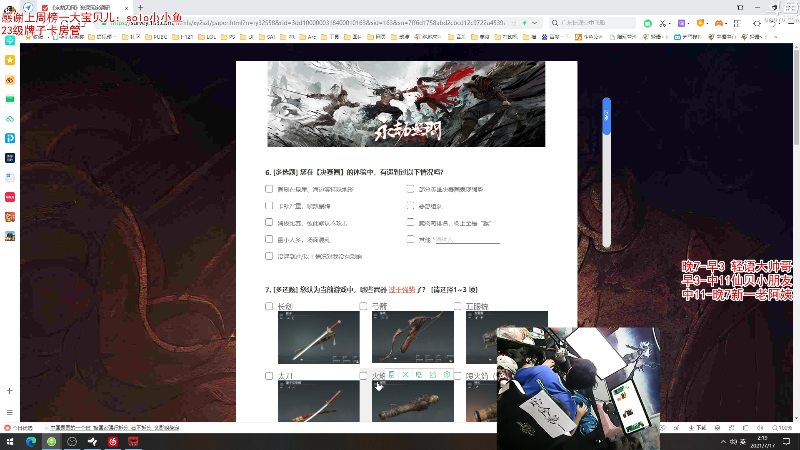Tick the first right option of question 6

[x=410, y=189]
